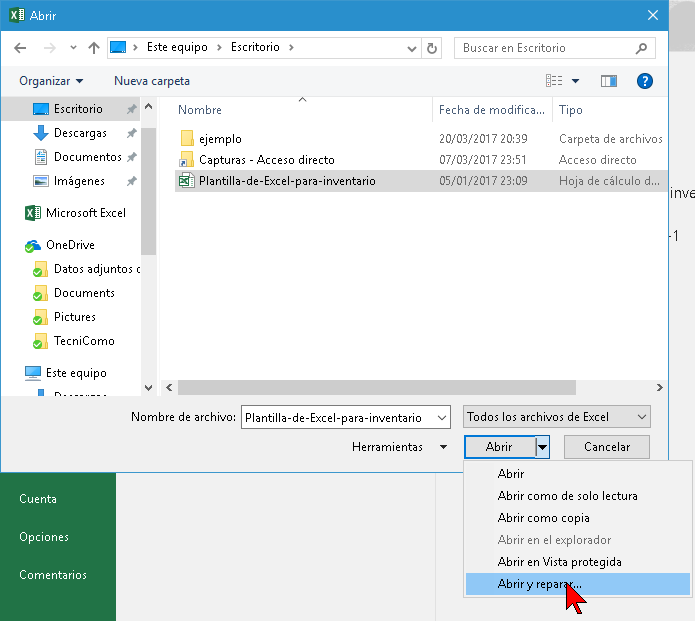This screenshot has width=695, height=621.
Task: Click navigation pane scroll down arrow
Action: [148, 388]
